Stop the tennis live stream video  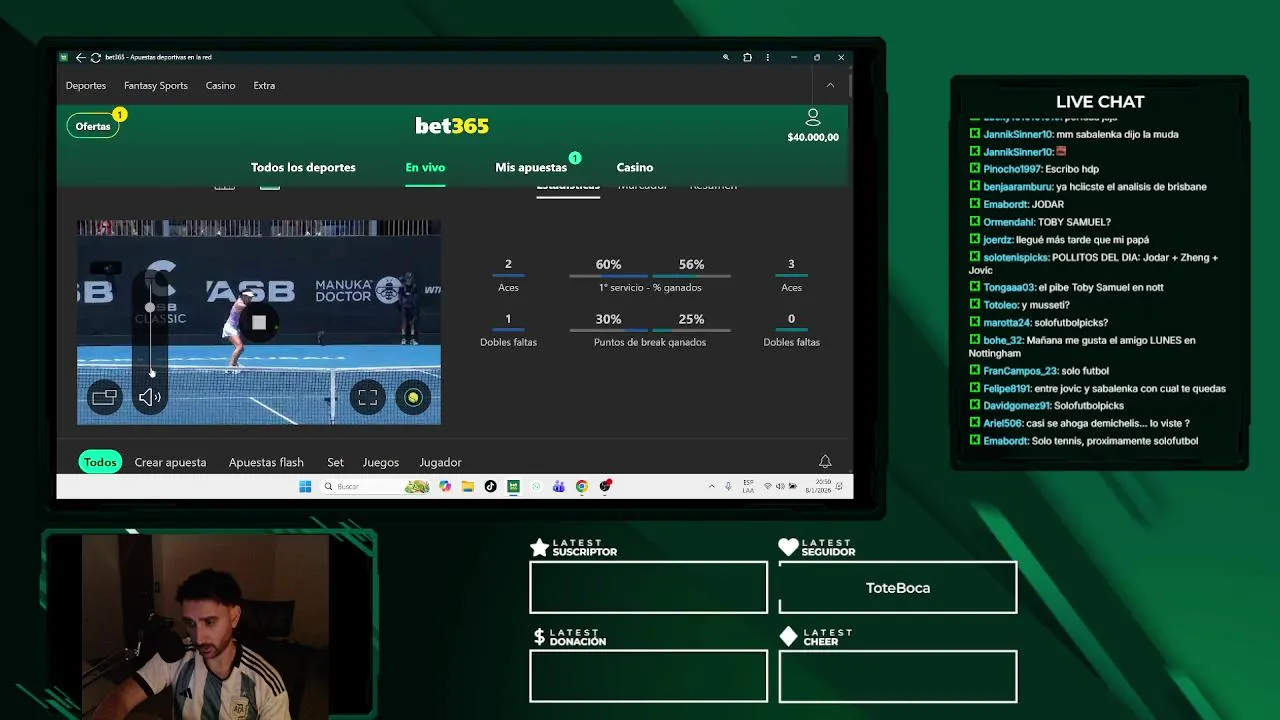click(259, 322)
